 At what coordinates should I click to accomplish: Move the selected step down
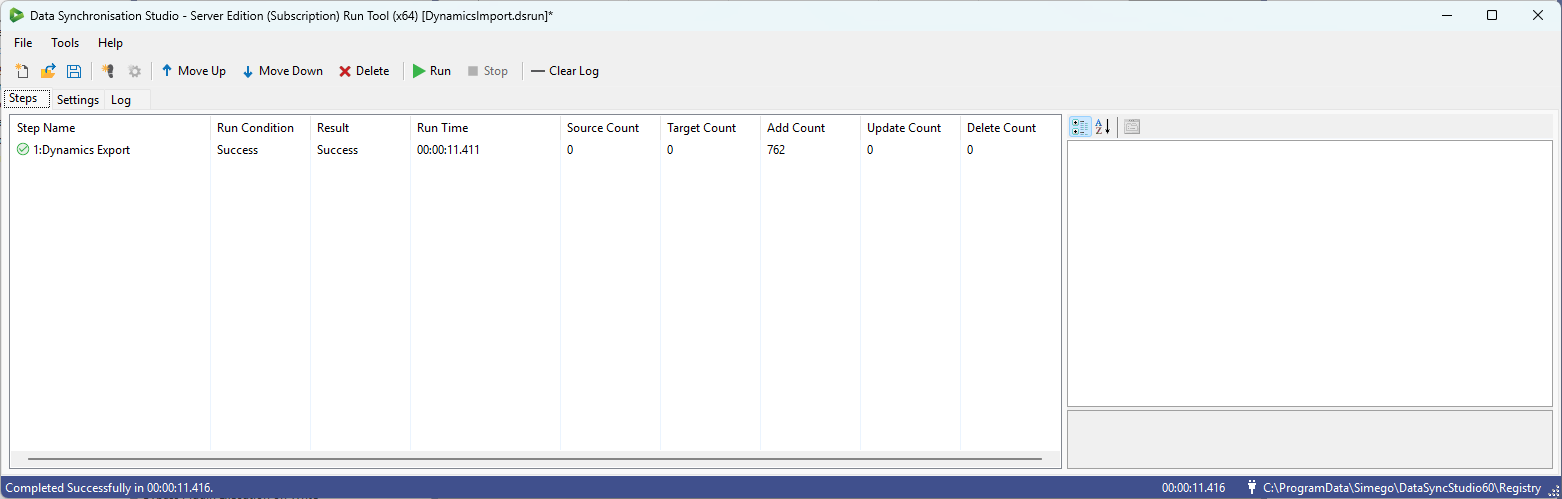click(283, 71)
